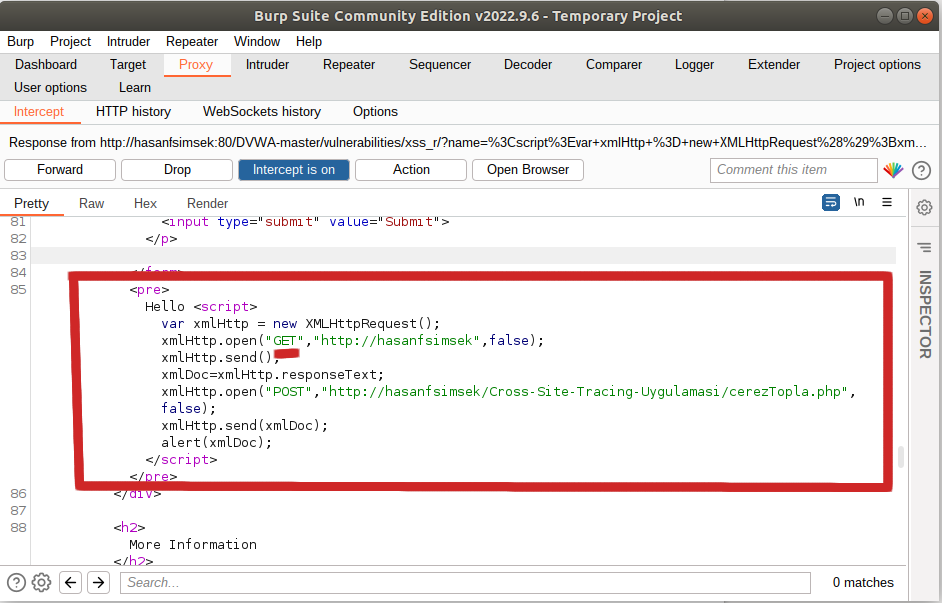Click the editor vertical scrollbar thumb
The width and height of the screenshot is (942, 603).
point(901,456)
